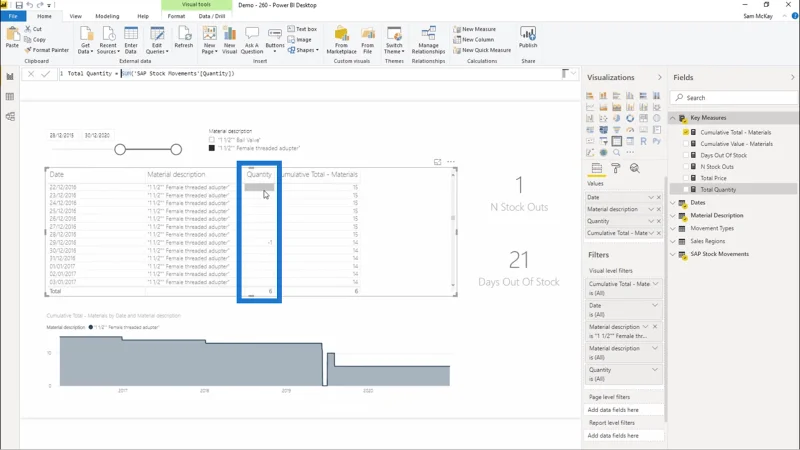Screen dimensions: 800x450
Task: Open Get Data in the ribbon
Action: (x=85, y=40)
